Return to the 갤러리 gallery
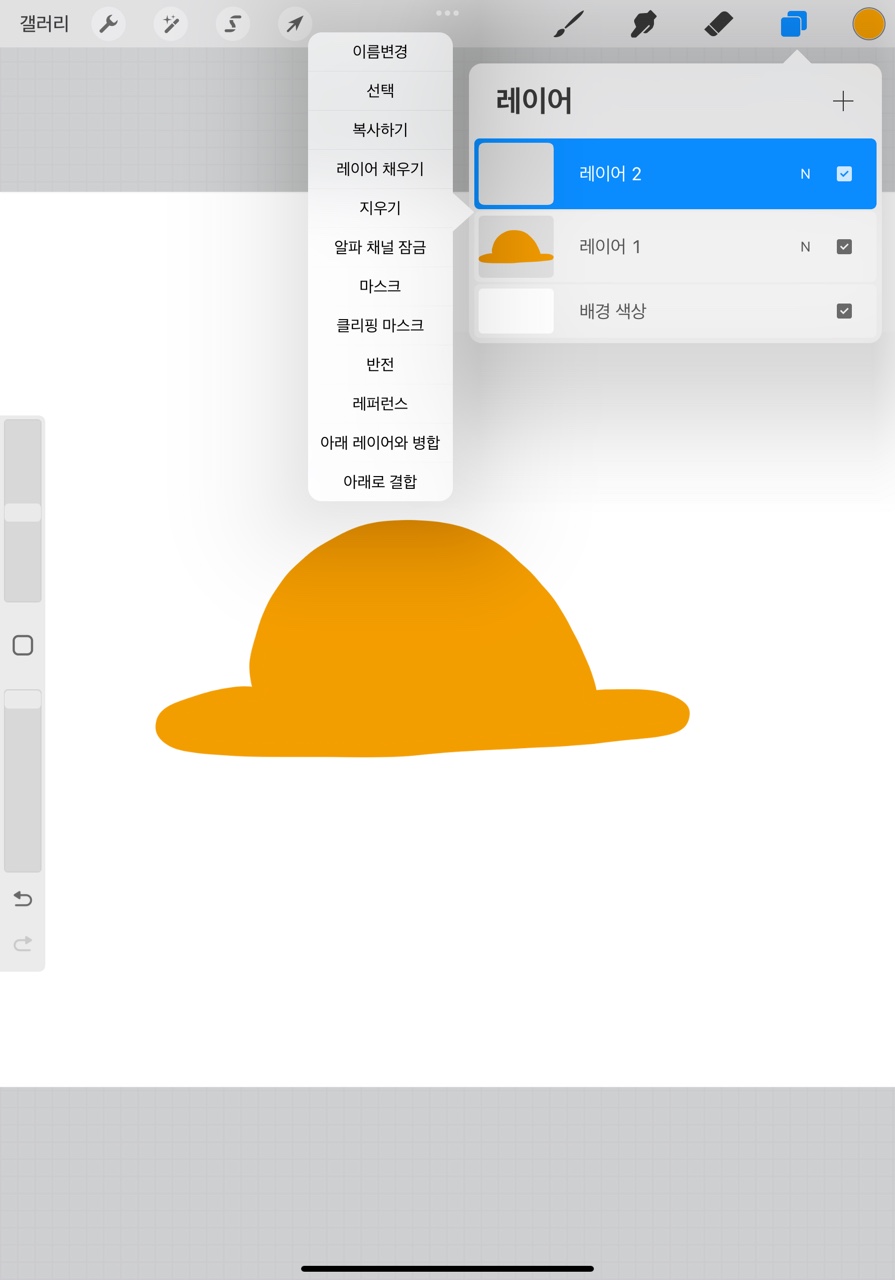 pyautogui.click(x=44, y=24)
